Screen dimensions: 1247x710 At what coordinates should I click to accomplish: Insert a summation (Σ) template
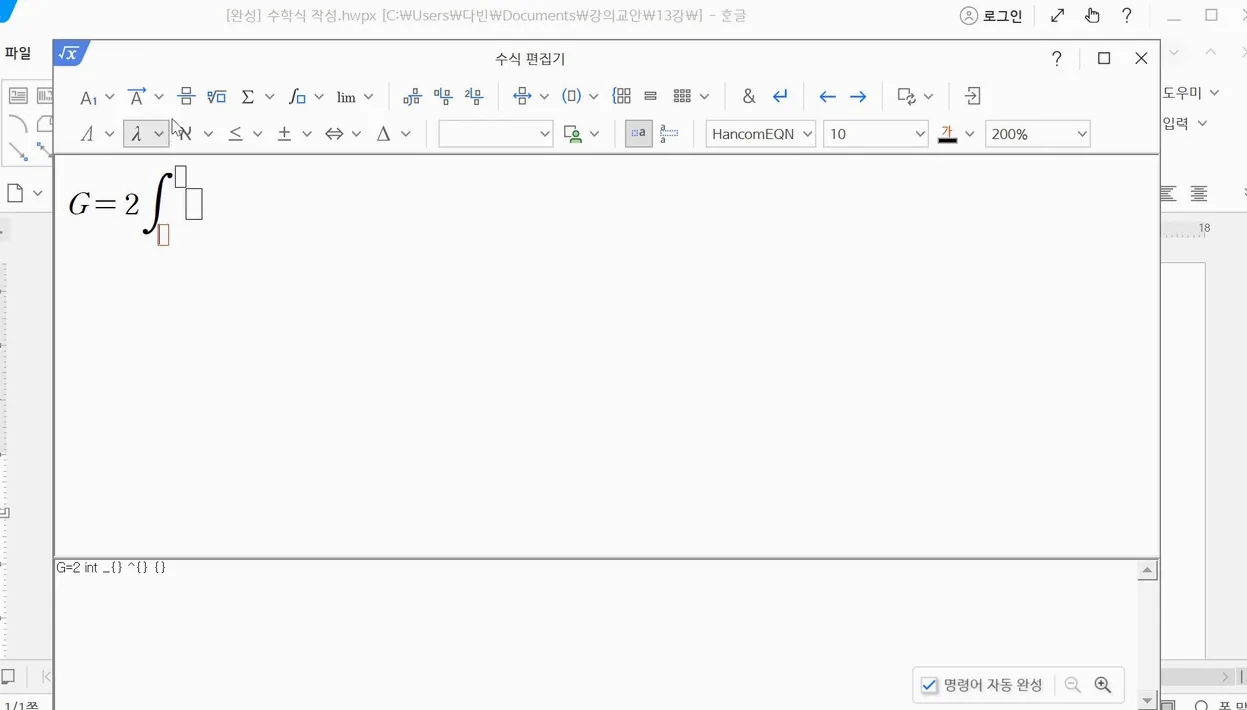tap(248, 96)
